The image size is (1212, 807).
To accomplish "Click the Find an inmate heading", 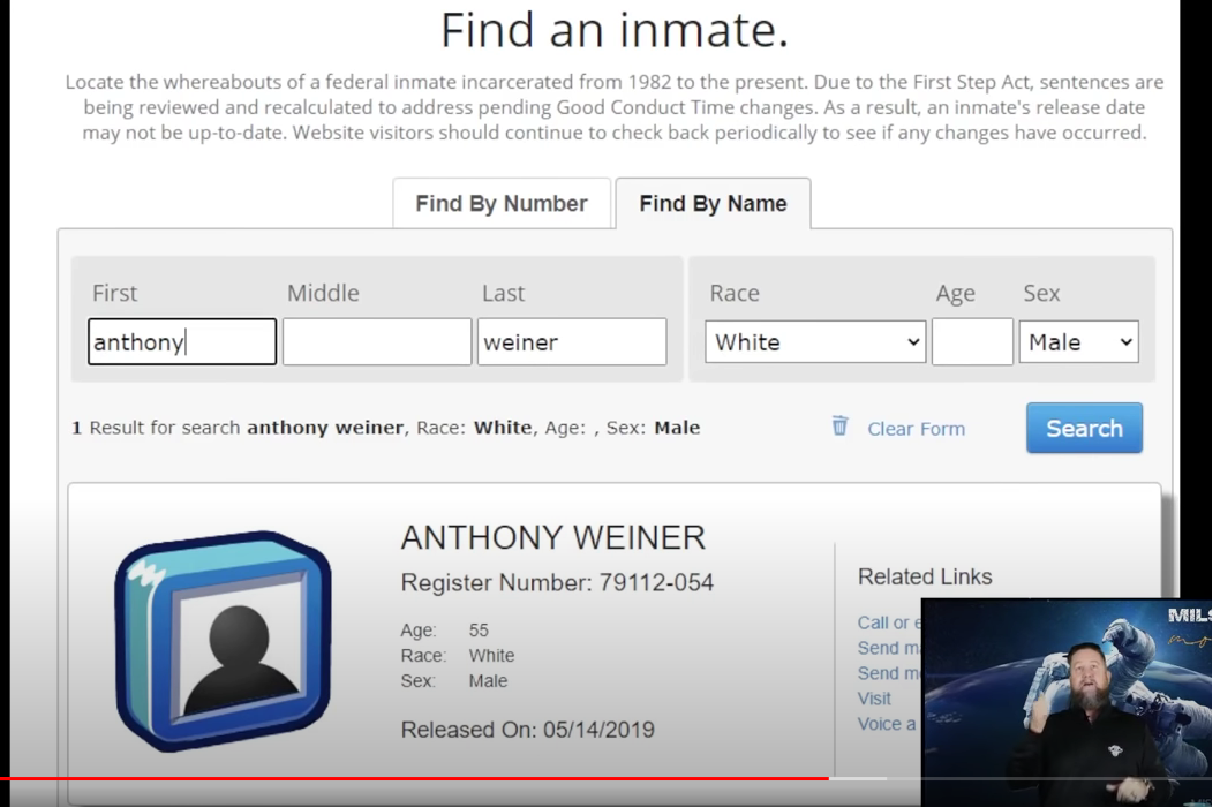I will (614, 30).
